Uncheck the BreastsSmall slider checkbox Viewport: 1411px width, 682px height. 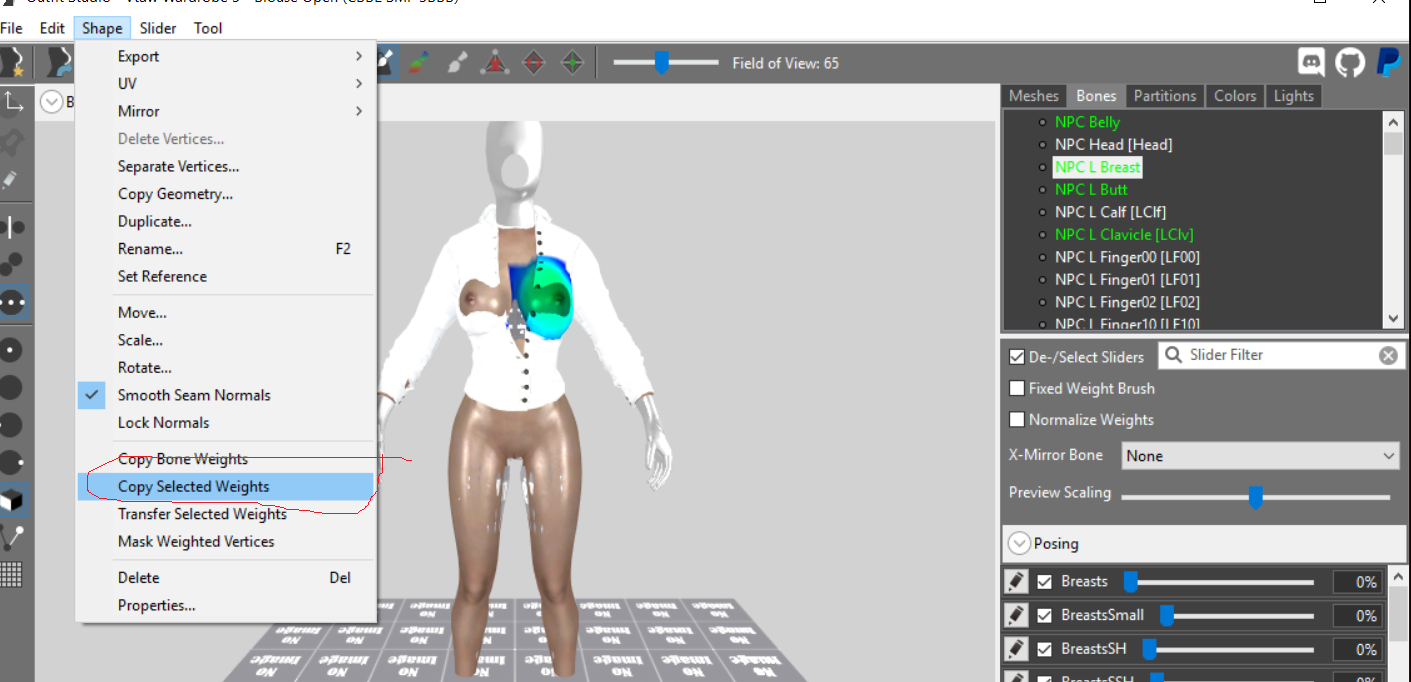pyautogui.click(x=1045, y=616)
